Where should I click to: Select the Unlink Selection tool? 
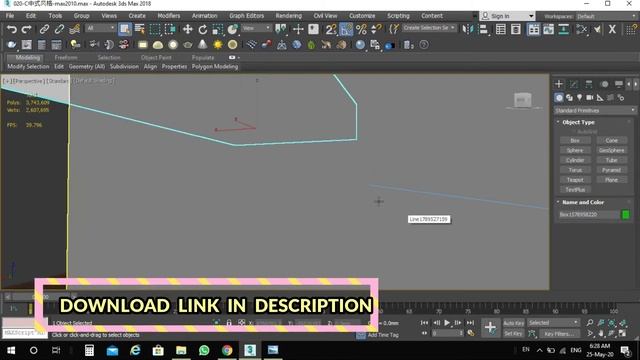pyautogui.click(x=59, y=29)
